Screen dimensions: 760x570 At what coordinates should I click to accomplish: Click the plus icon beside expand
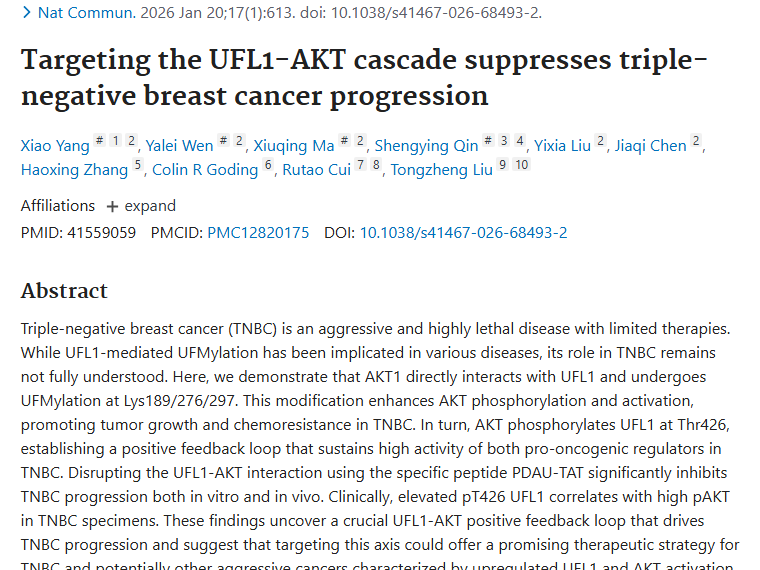112,206
